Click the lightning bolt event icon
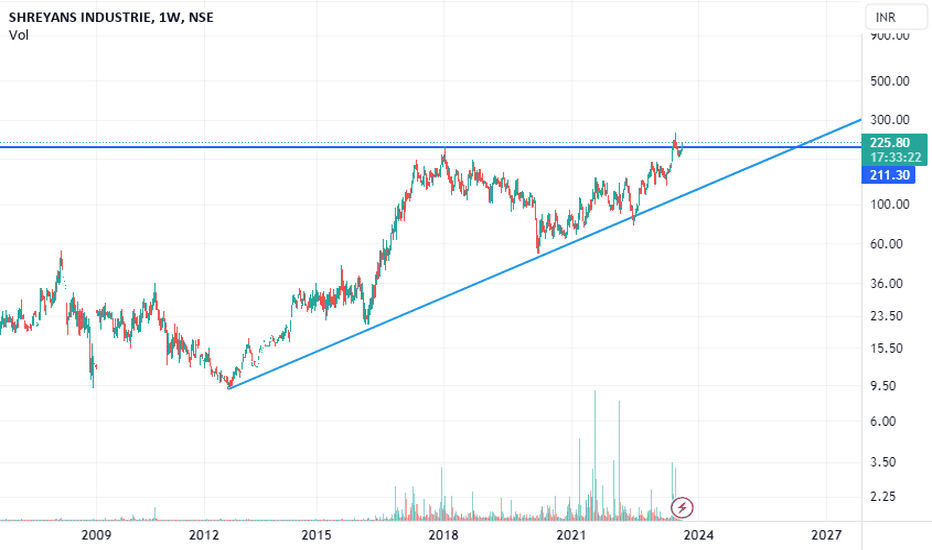This screenshot has height=550, width=932. (x=682, y=508)
